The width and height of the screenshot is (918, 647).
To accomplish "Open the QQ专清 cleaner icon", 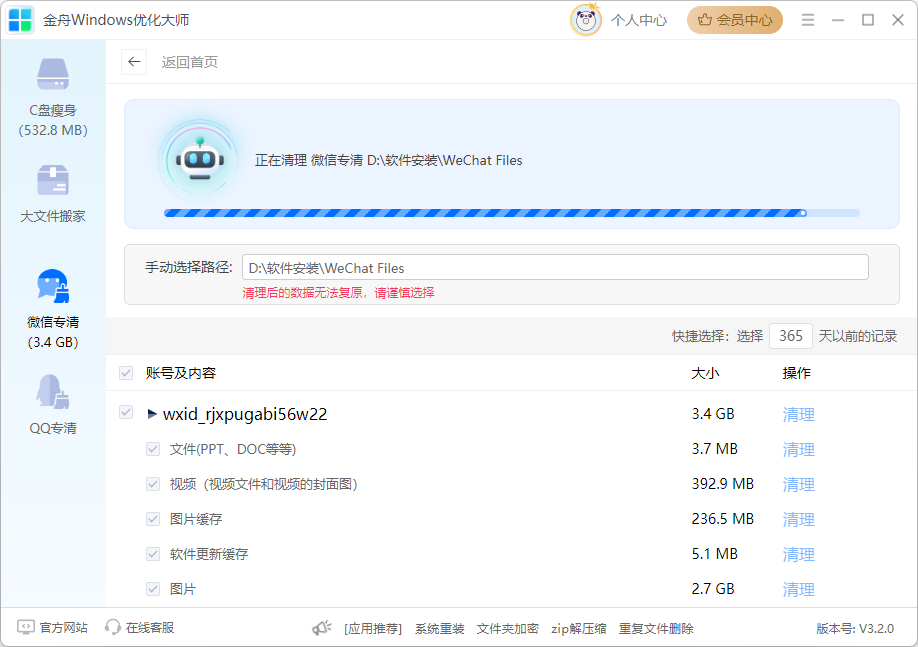I will click(x=53, y=391).
